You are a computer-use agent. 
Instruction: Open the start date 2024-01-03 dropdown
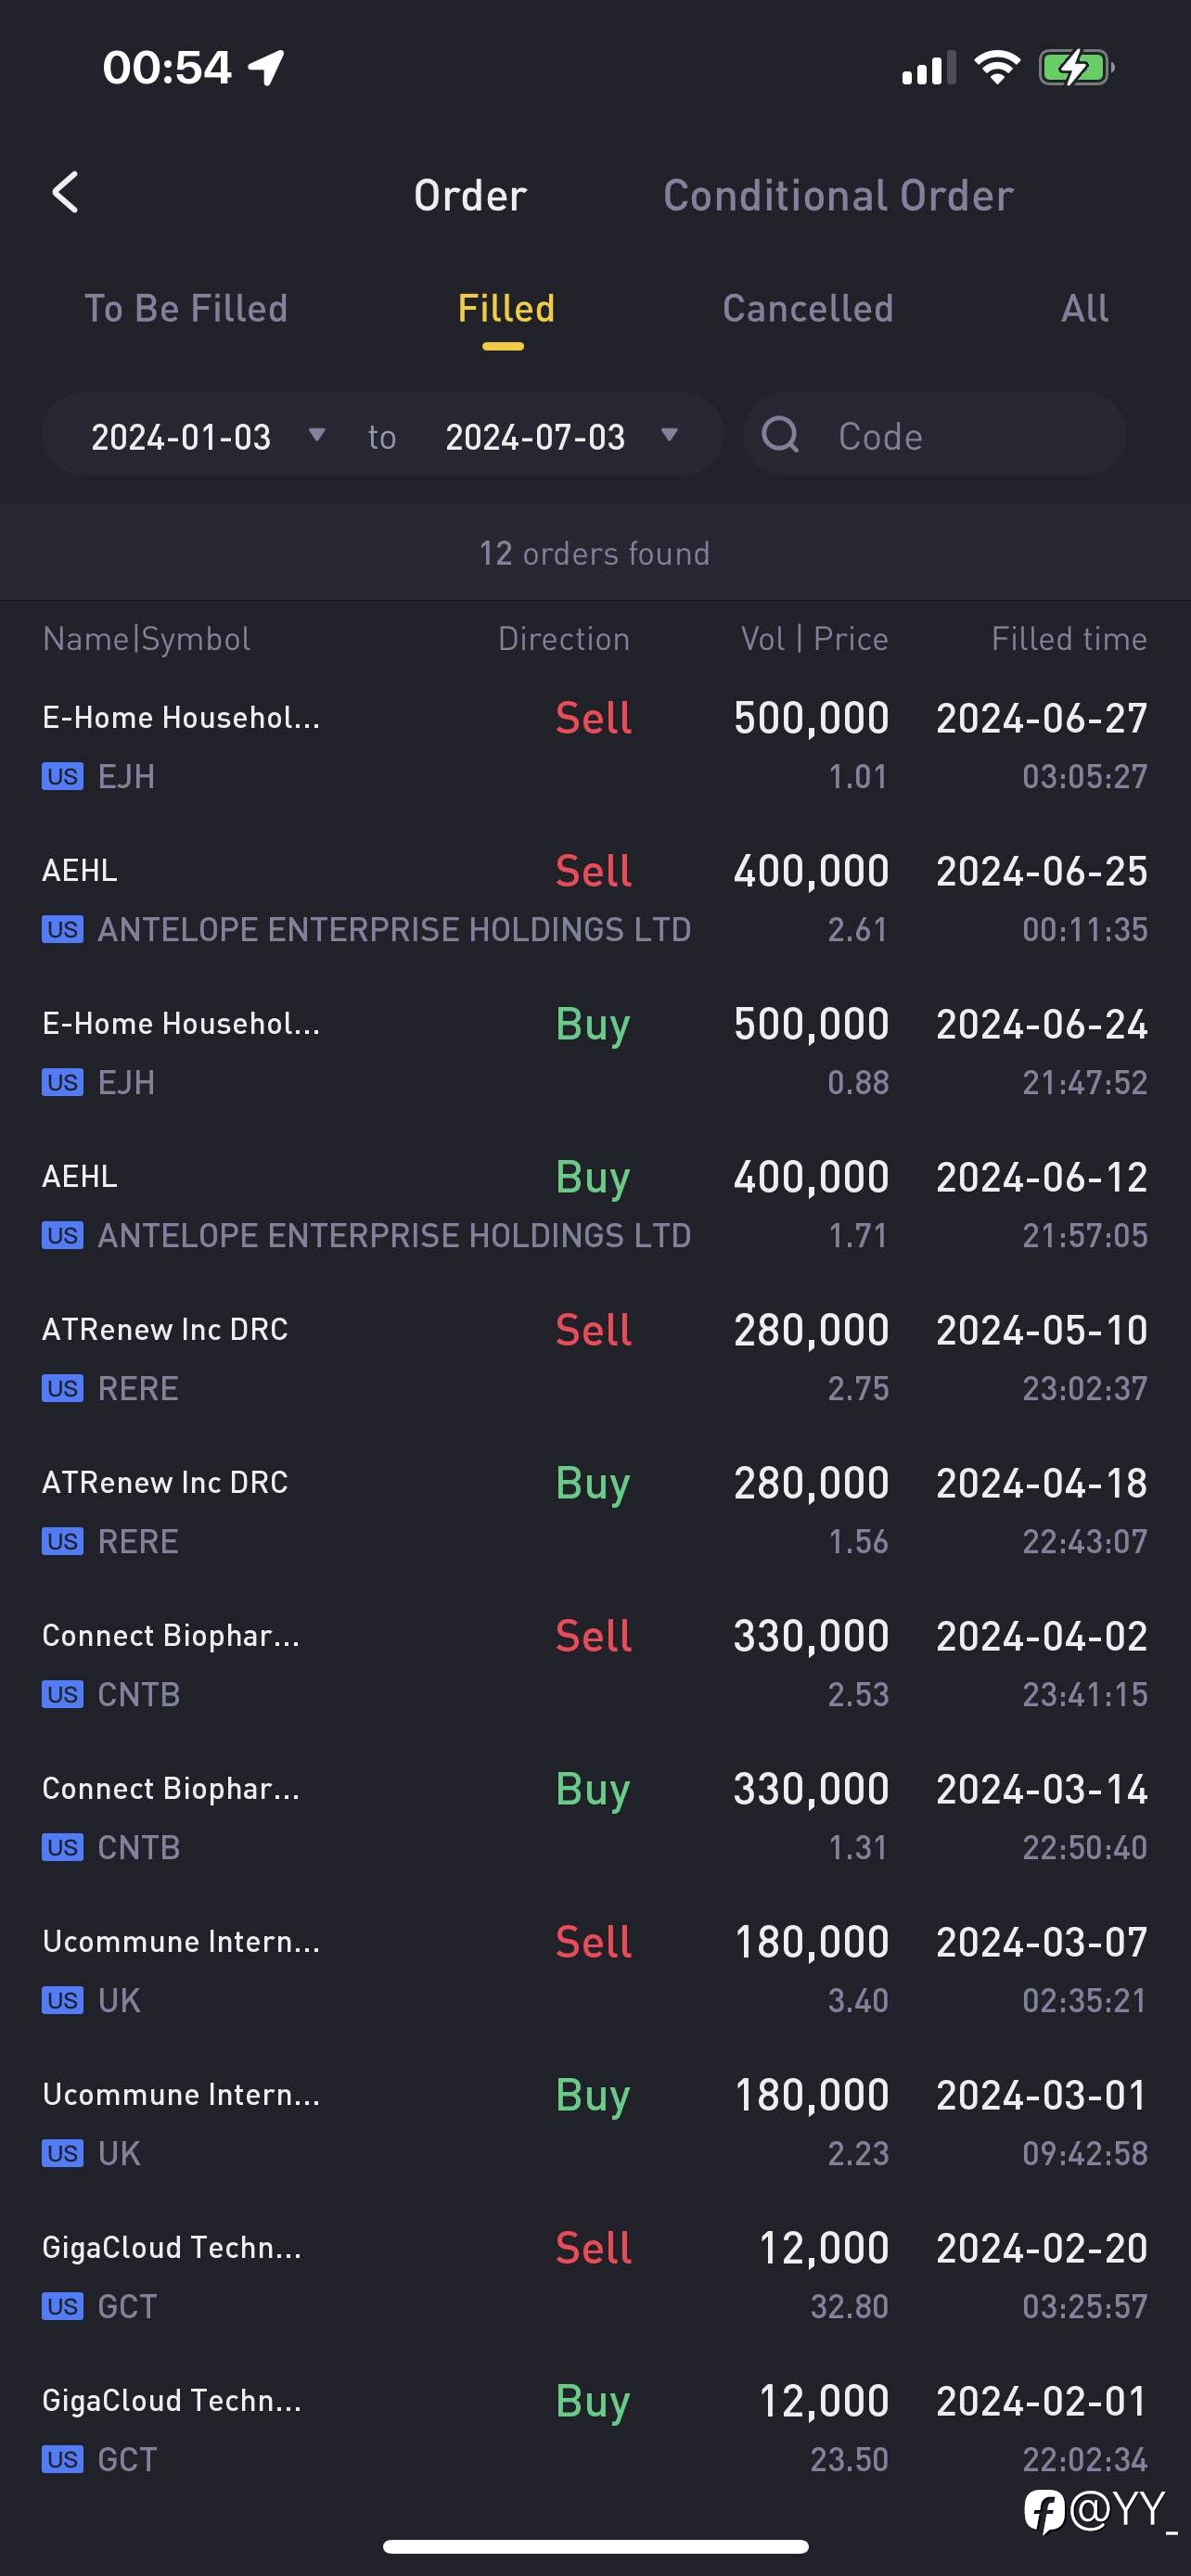click(x=207, y=436)
